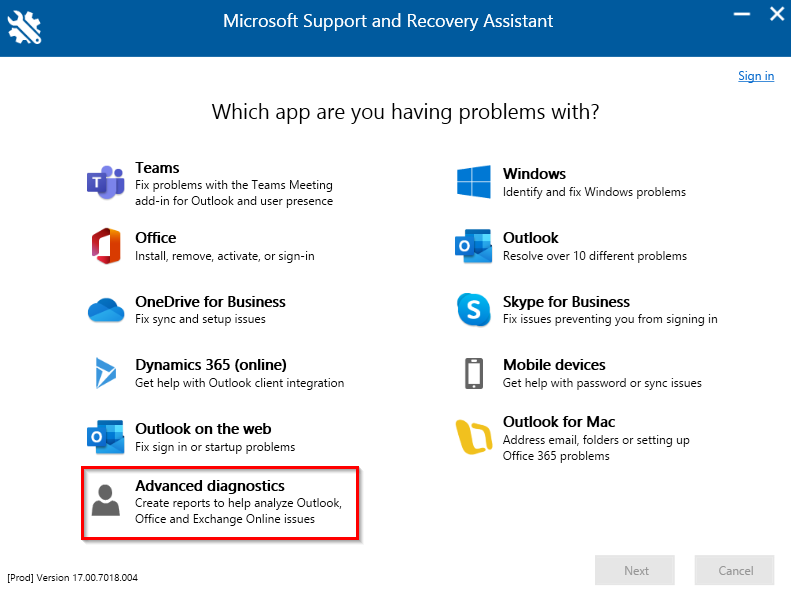Click the version number text at bottom

73,578
